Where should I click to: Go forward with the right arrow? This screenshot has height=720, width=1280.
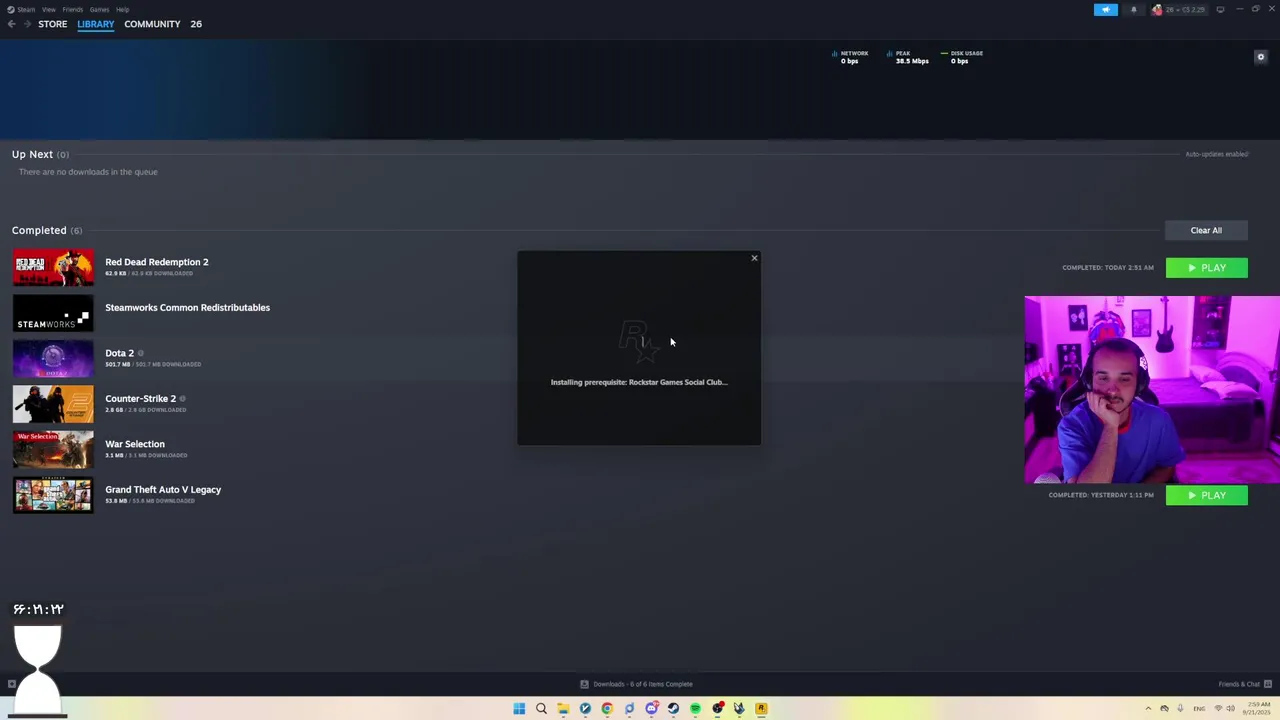point(27,24)
